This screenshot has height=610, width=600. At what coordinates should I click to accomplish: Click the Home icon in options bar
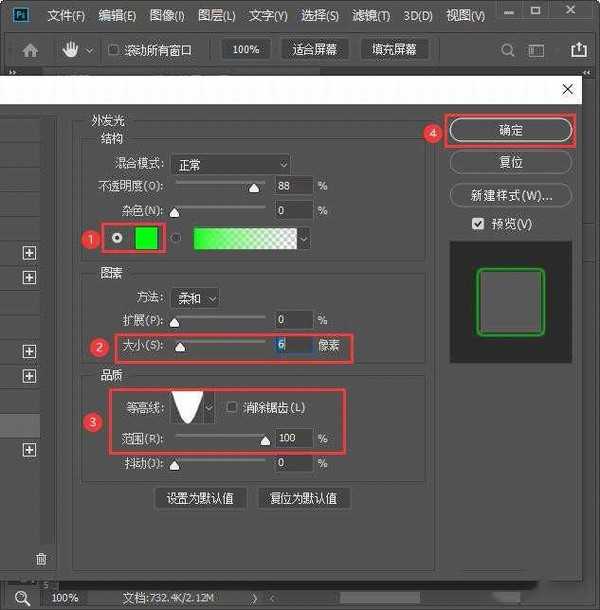coord(30,50)
